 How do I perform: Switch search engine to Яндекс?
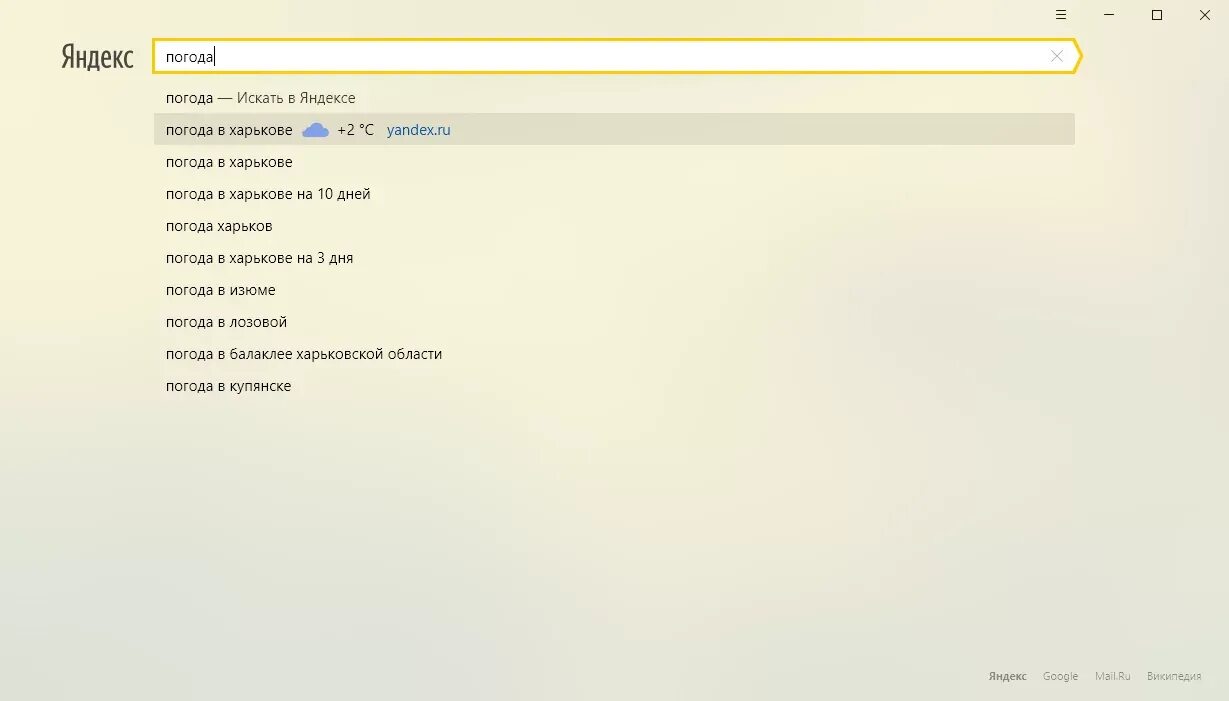1007,676
